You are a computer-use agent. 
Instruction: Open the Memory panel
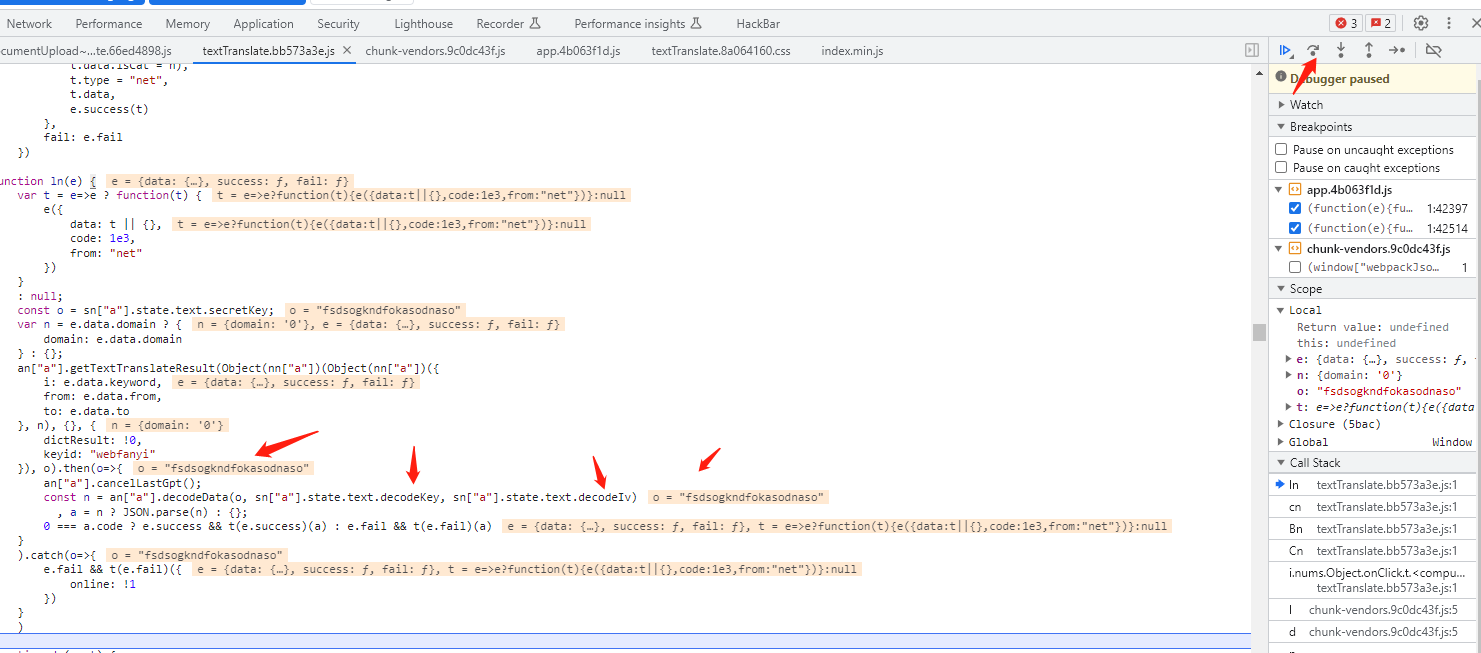[x=188, y=23]
